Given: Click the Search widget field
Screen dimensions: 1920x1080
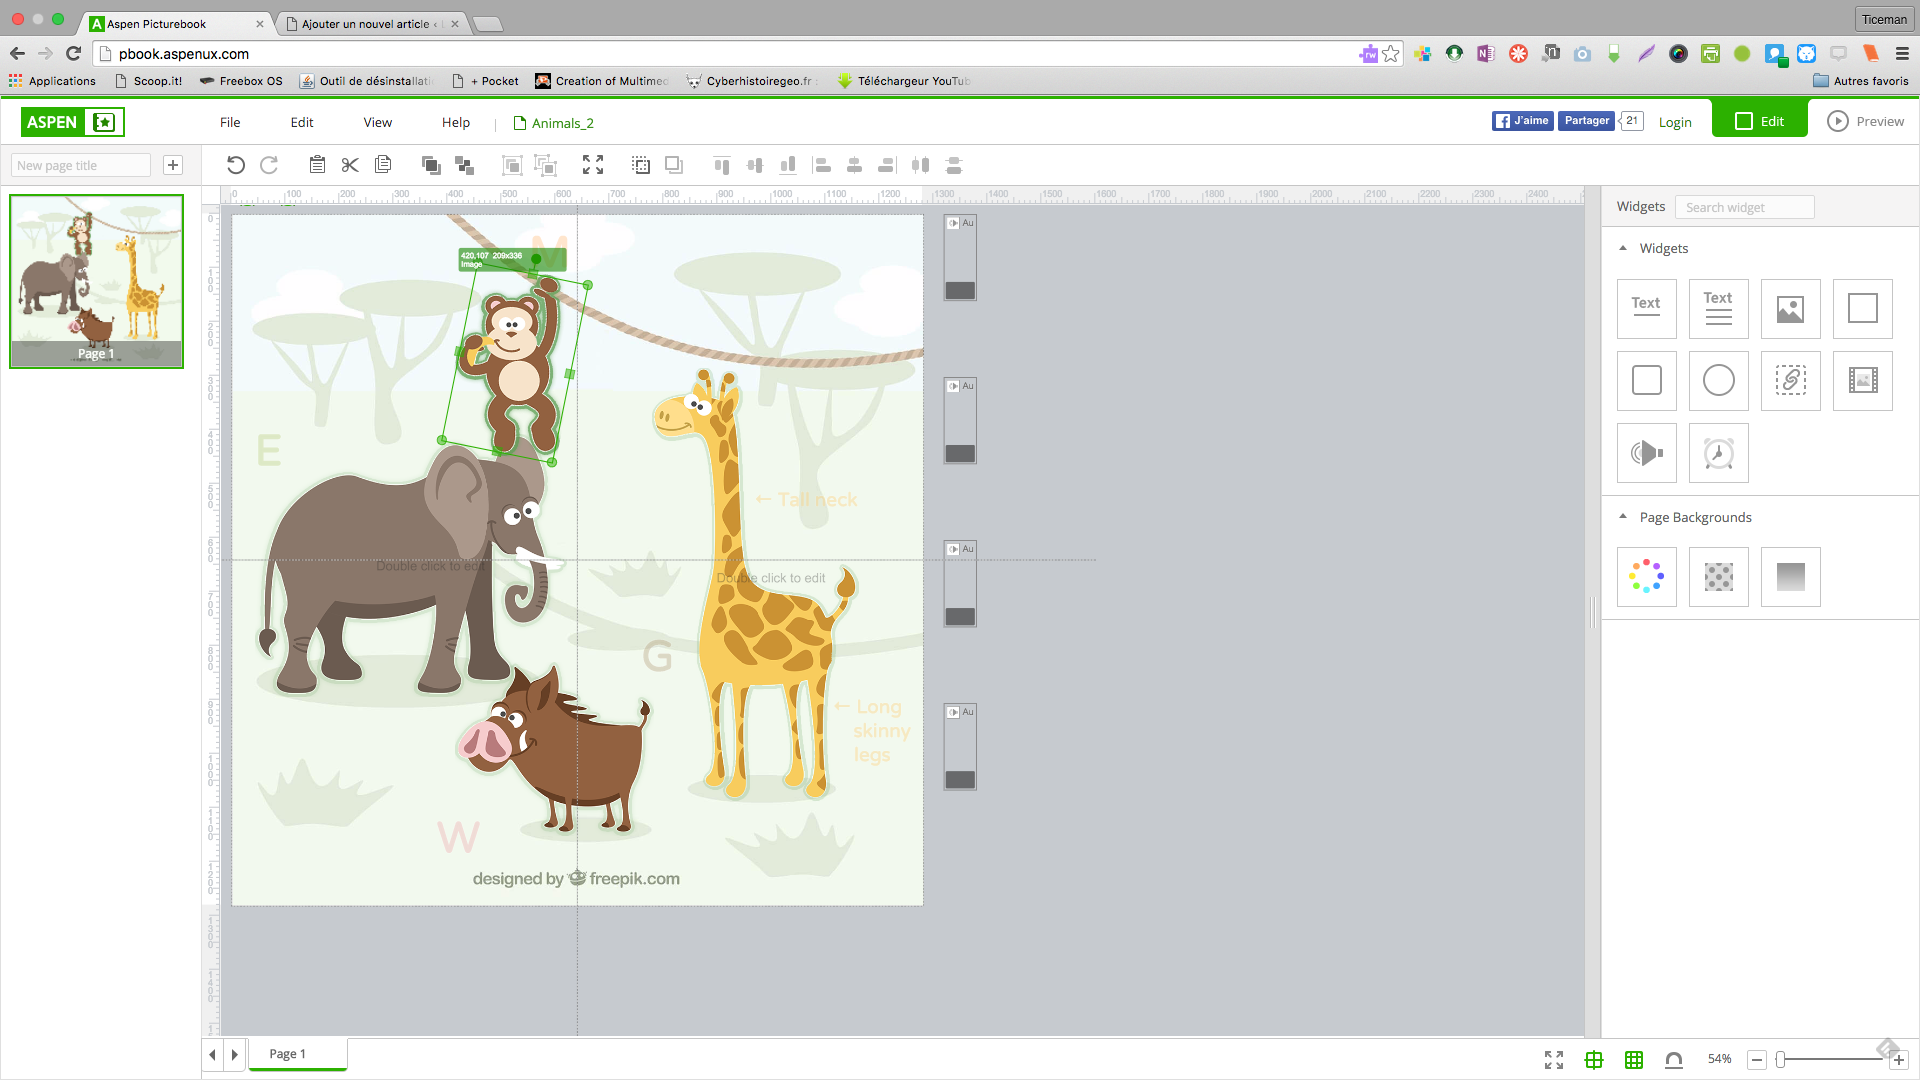Looking at the screenshot, I should pyautogui.click(x=1744, y=207).
